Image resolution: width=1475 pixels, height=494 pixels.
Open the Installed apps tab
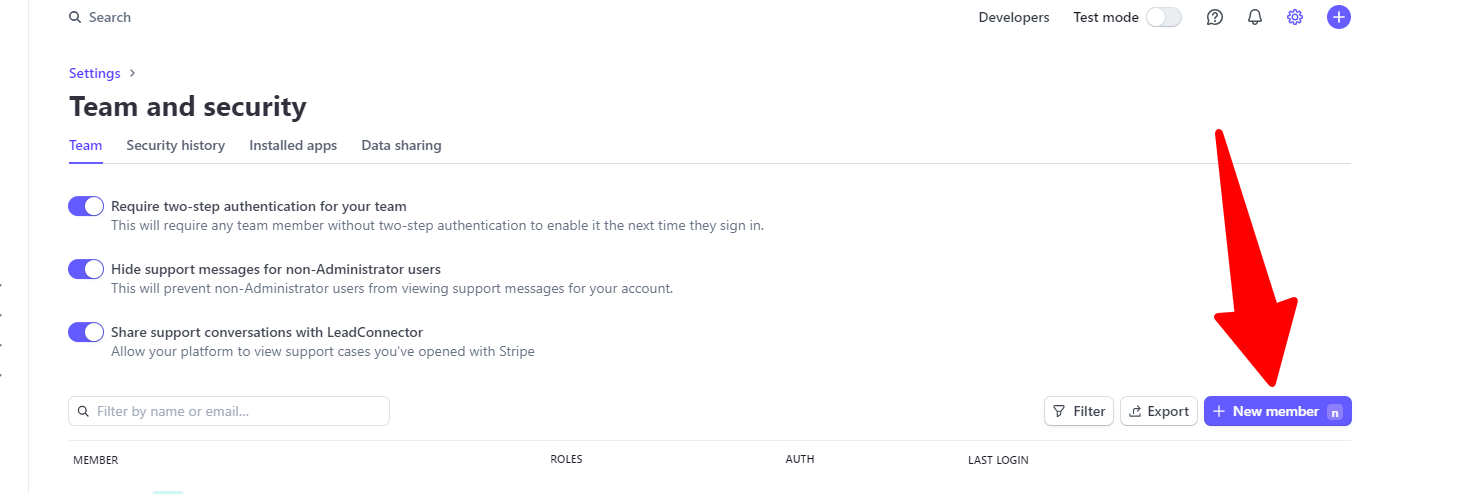point(293,145)
